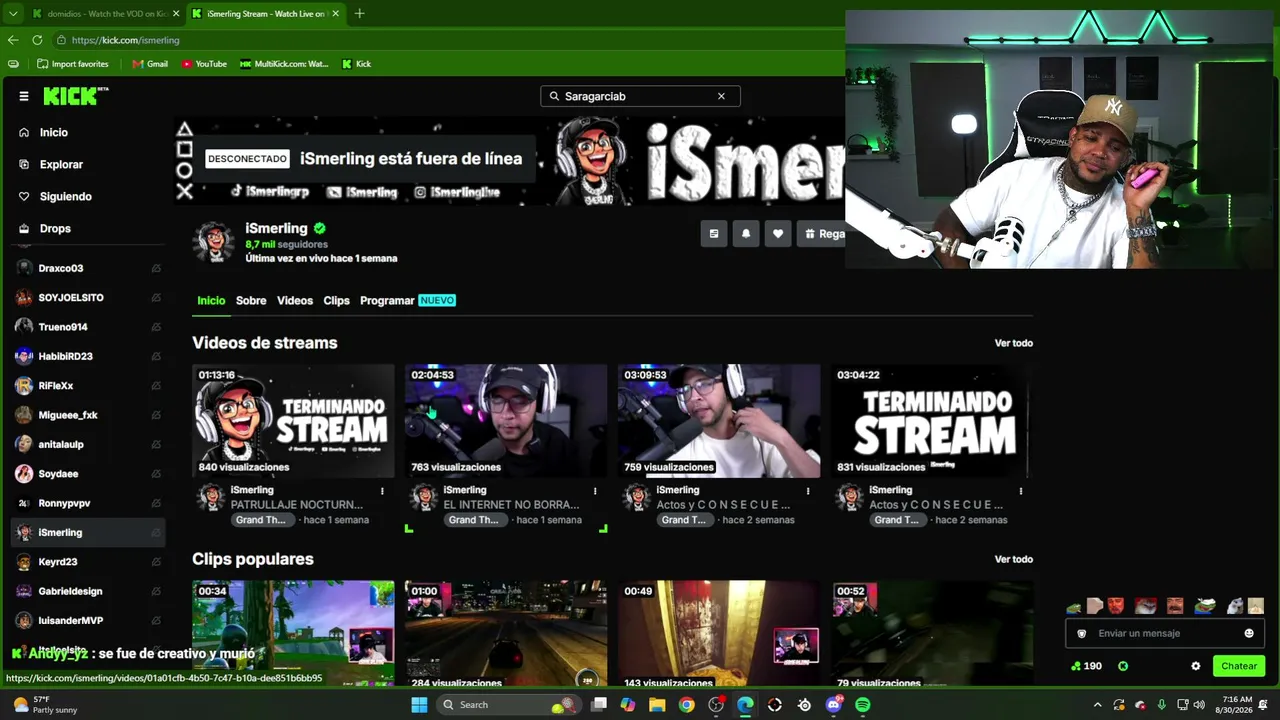Screen dimensions: 1280x720
Task: Click the anitalaulp avatar in sidebar
Action: click(x=24, y=444)
